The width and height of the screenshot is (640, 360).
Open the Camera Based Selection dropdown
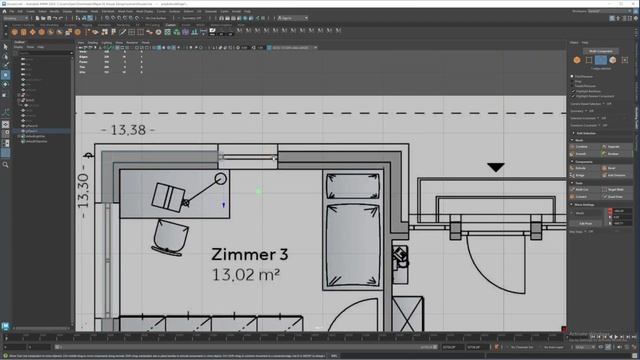(x=607, y=104)
